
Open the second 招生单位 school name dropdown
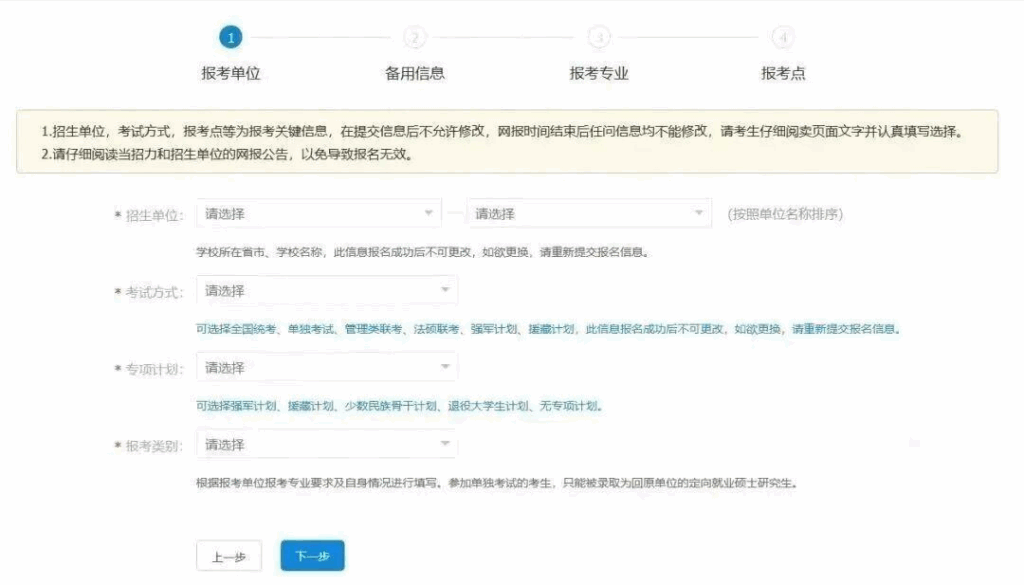point(588,214)
